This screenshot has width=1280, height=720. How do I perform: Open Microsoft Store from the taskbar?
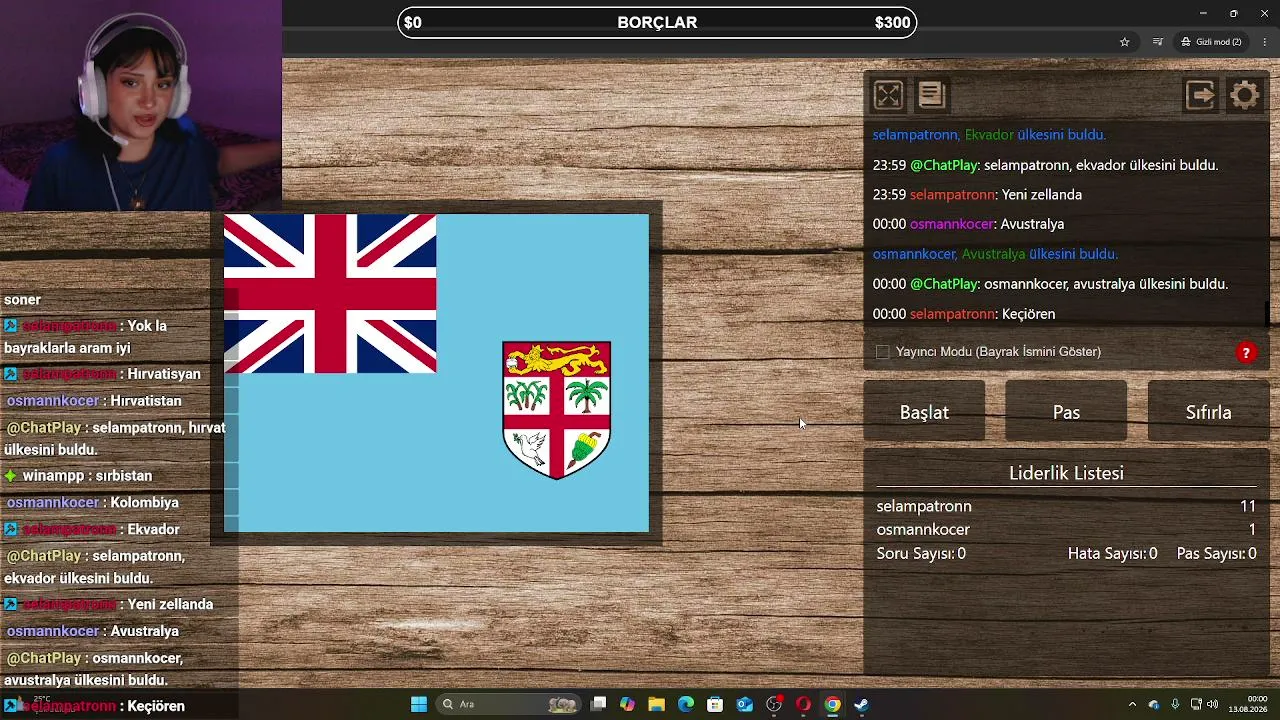(x=715, y=705)
